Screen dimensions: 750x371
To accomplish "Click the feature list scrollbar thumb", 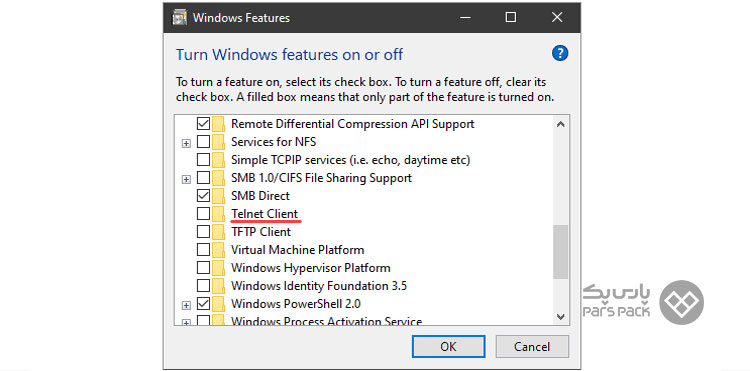I will 561,252.
